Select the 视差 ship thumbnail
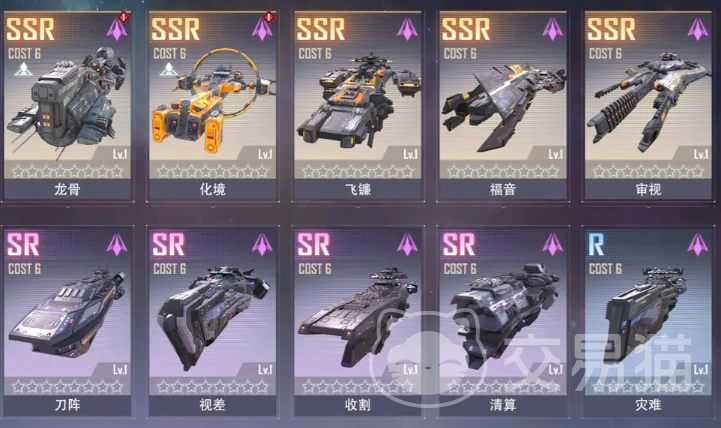This screenshot has height=428, width=721. [212, 316]
